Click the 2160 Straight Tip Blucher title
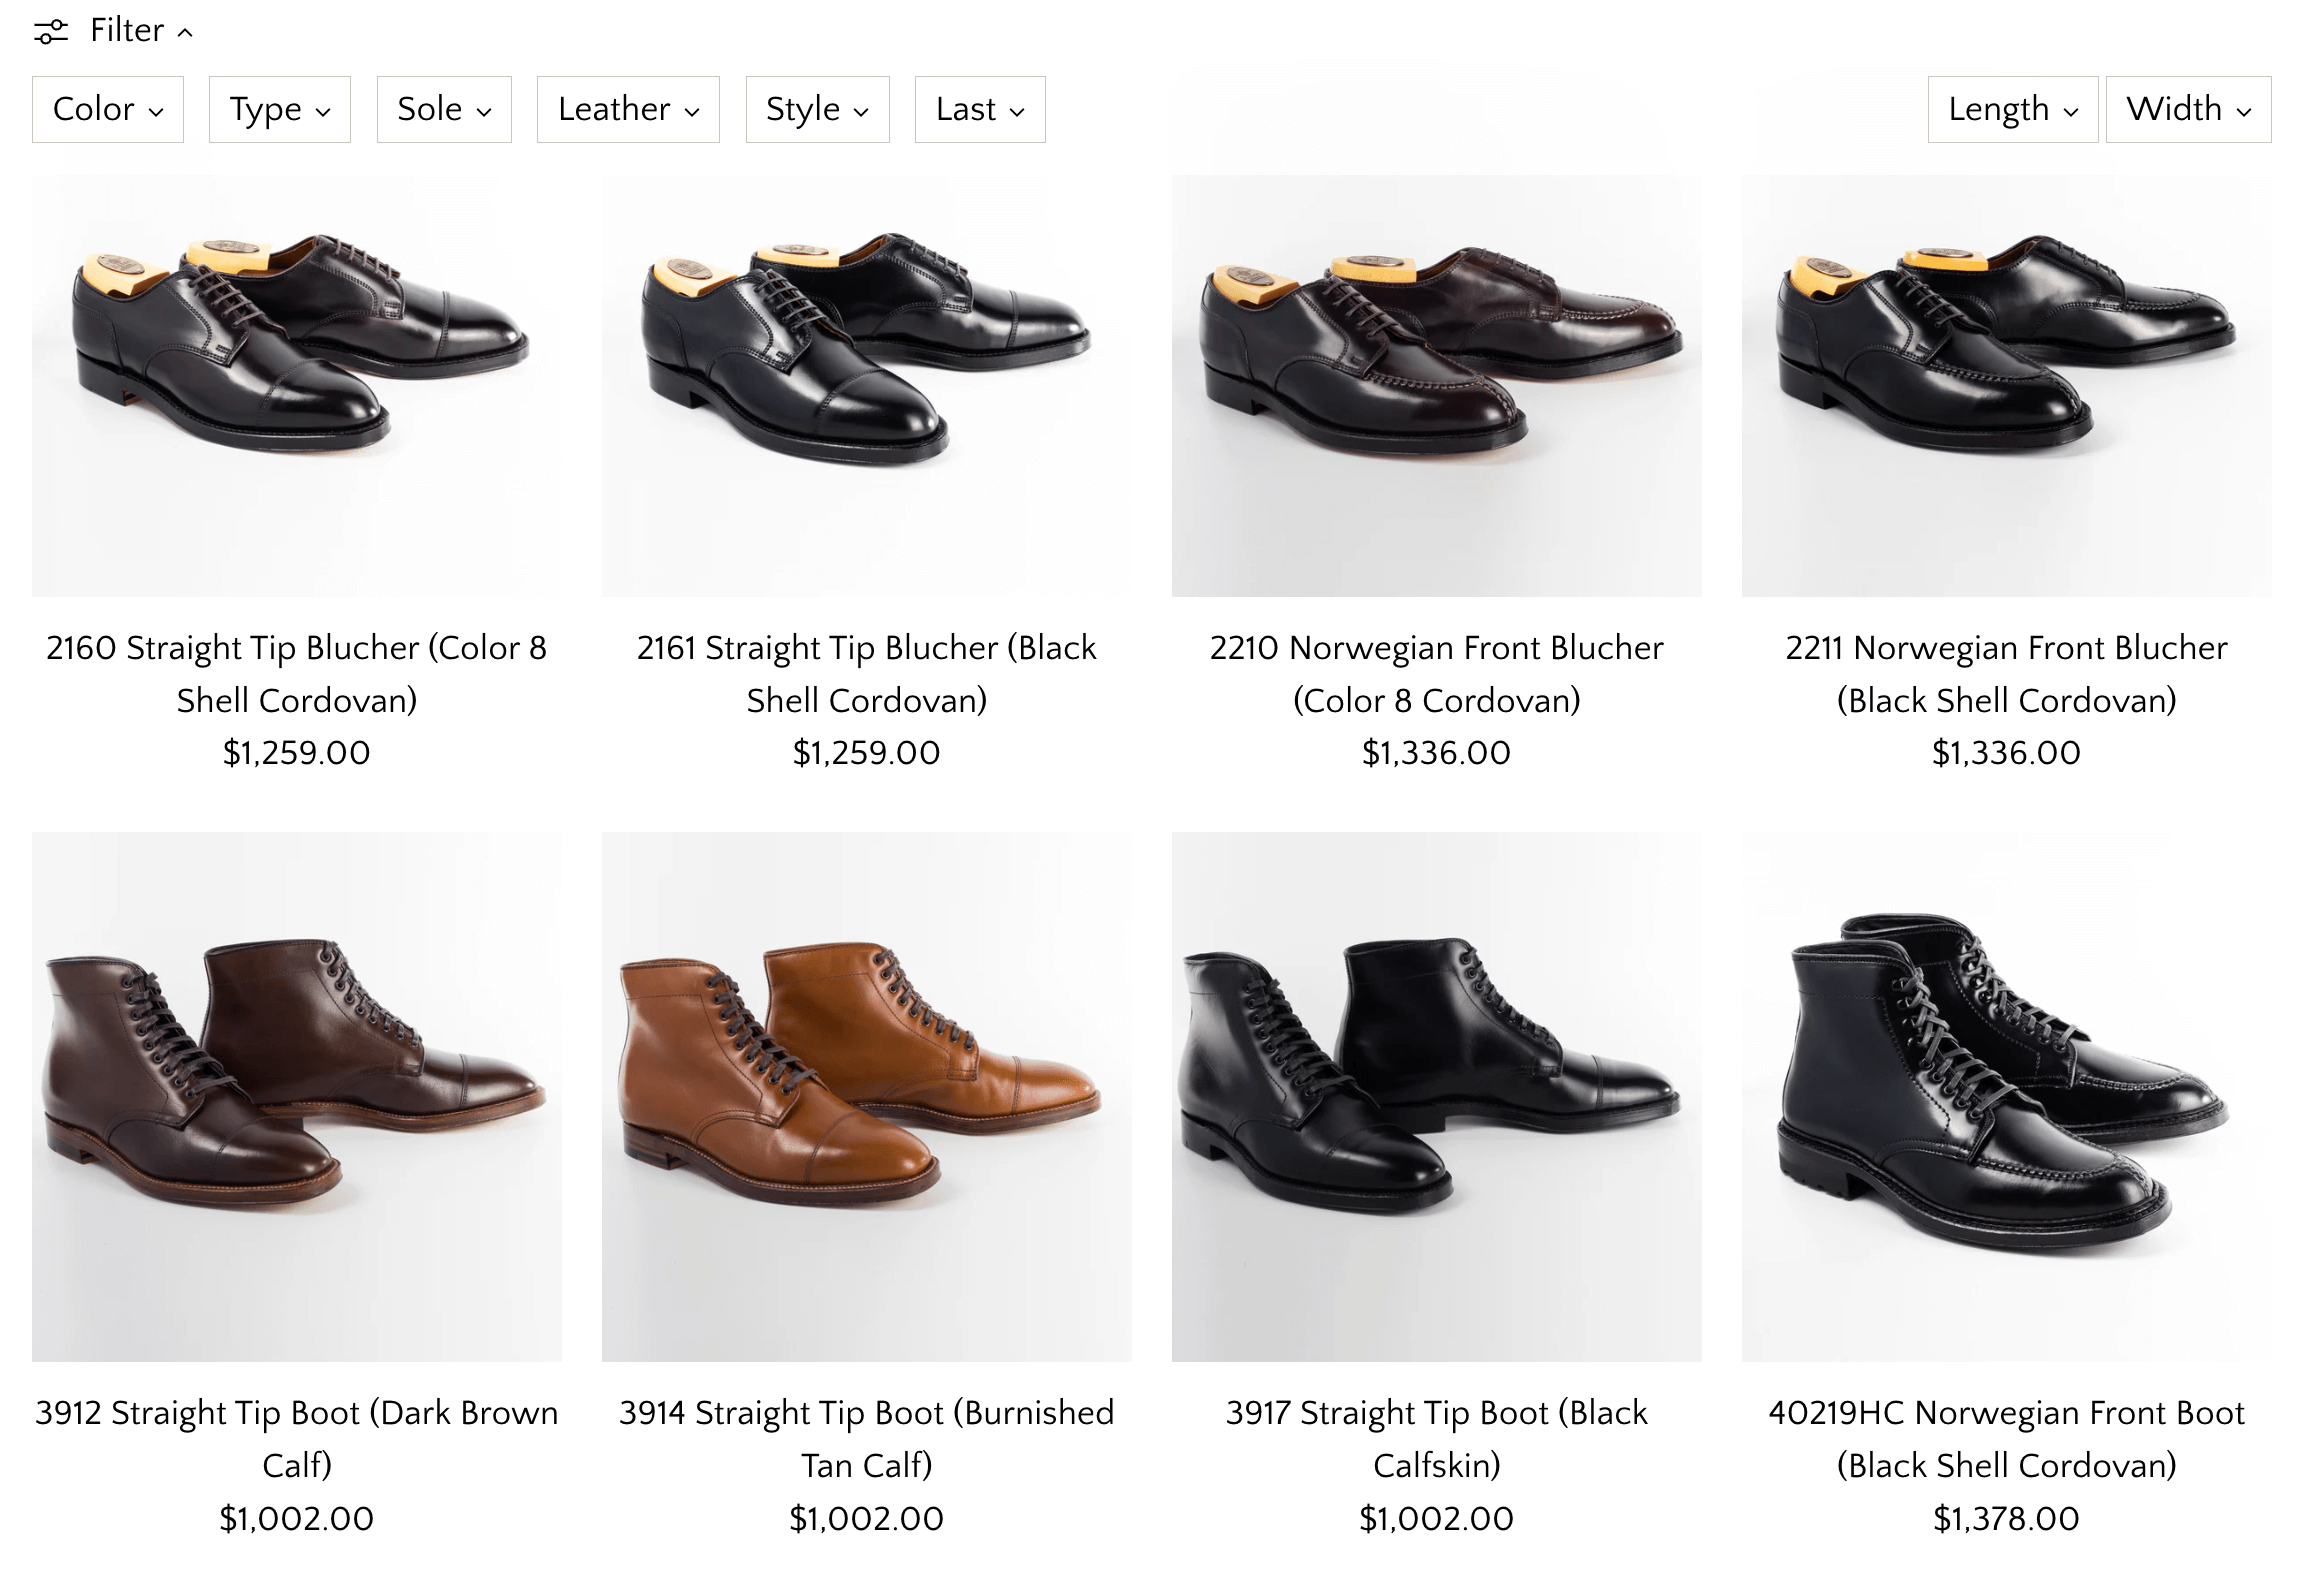Viewport: 2306px width, 1588px height. (297, 674)
